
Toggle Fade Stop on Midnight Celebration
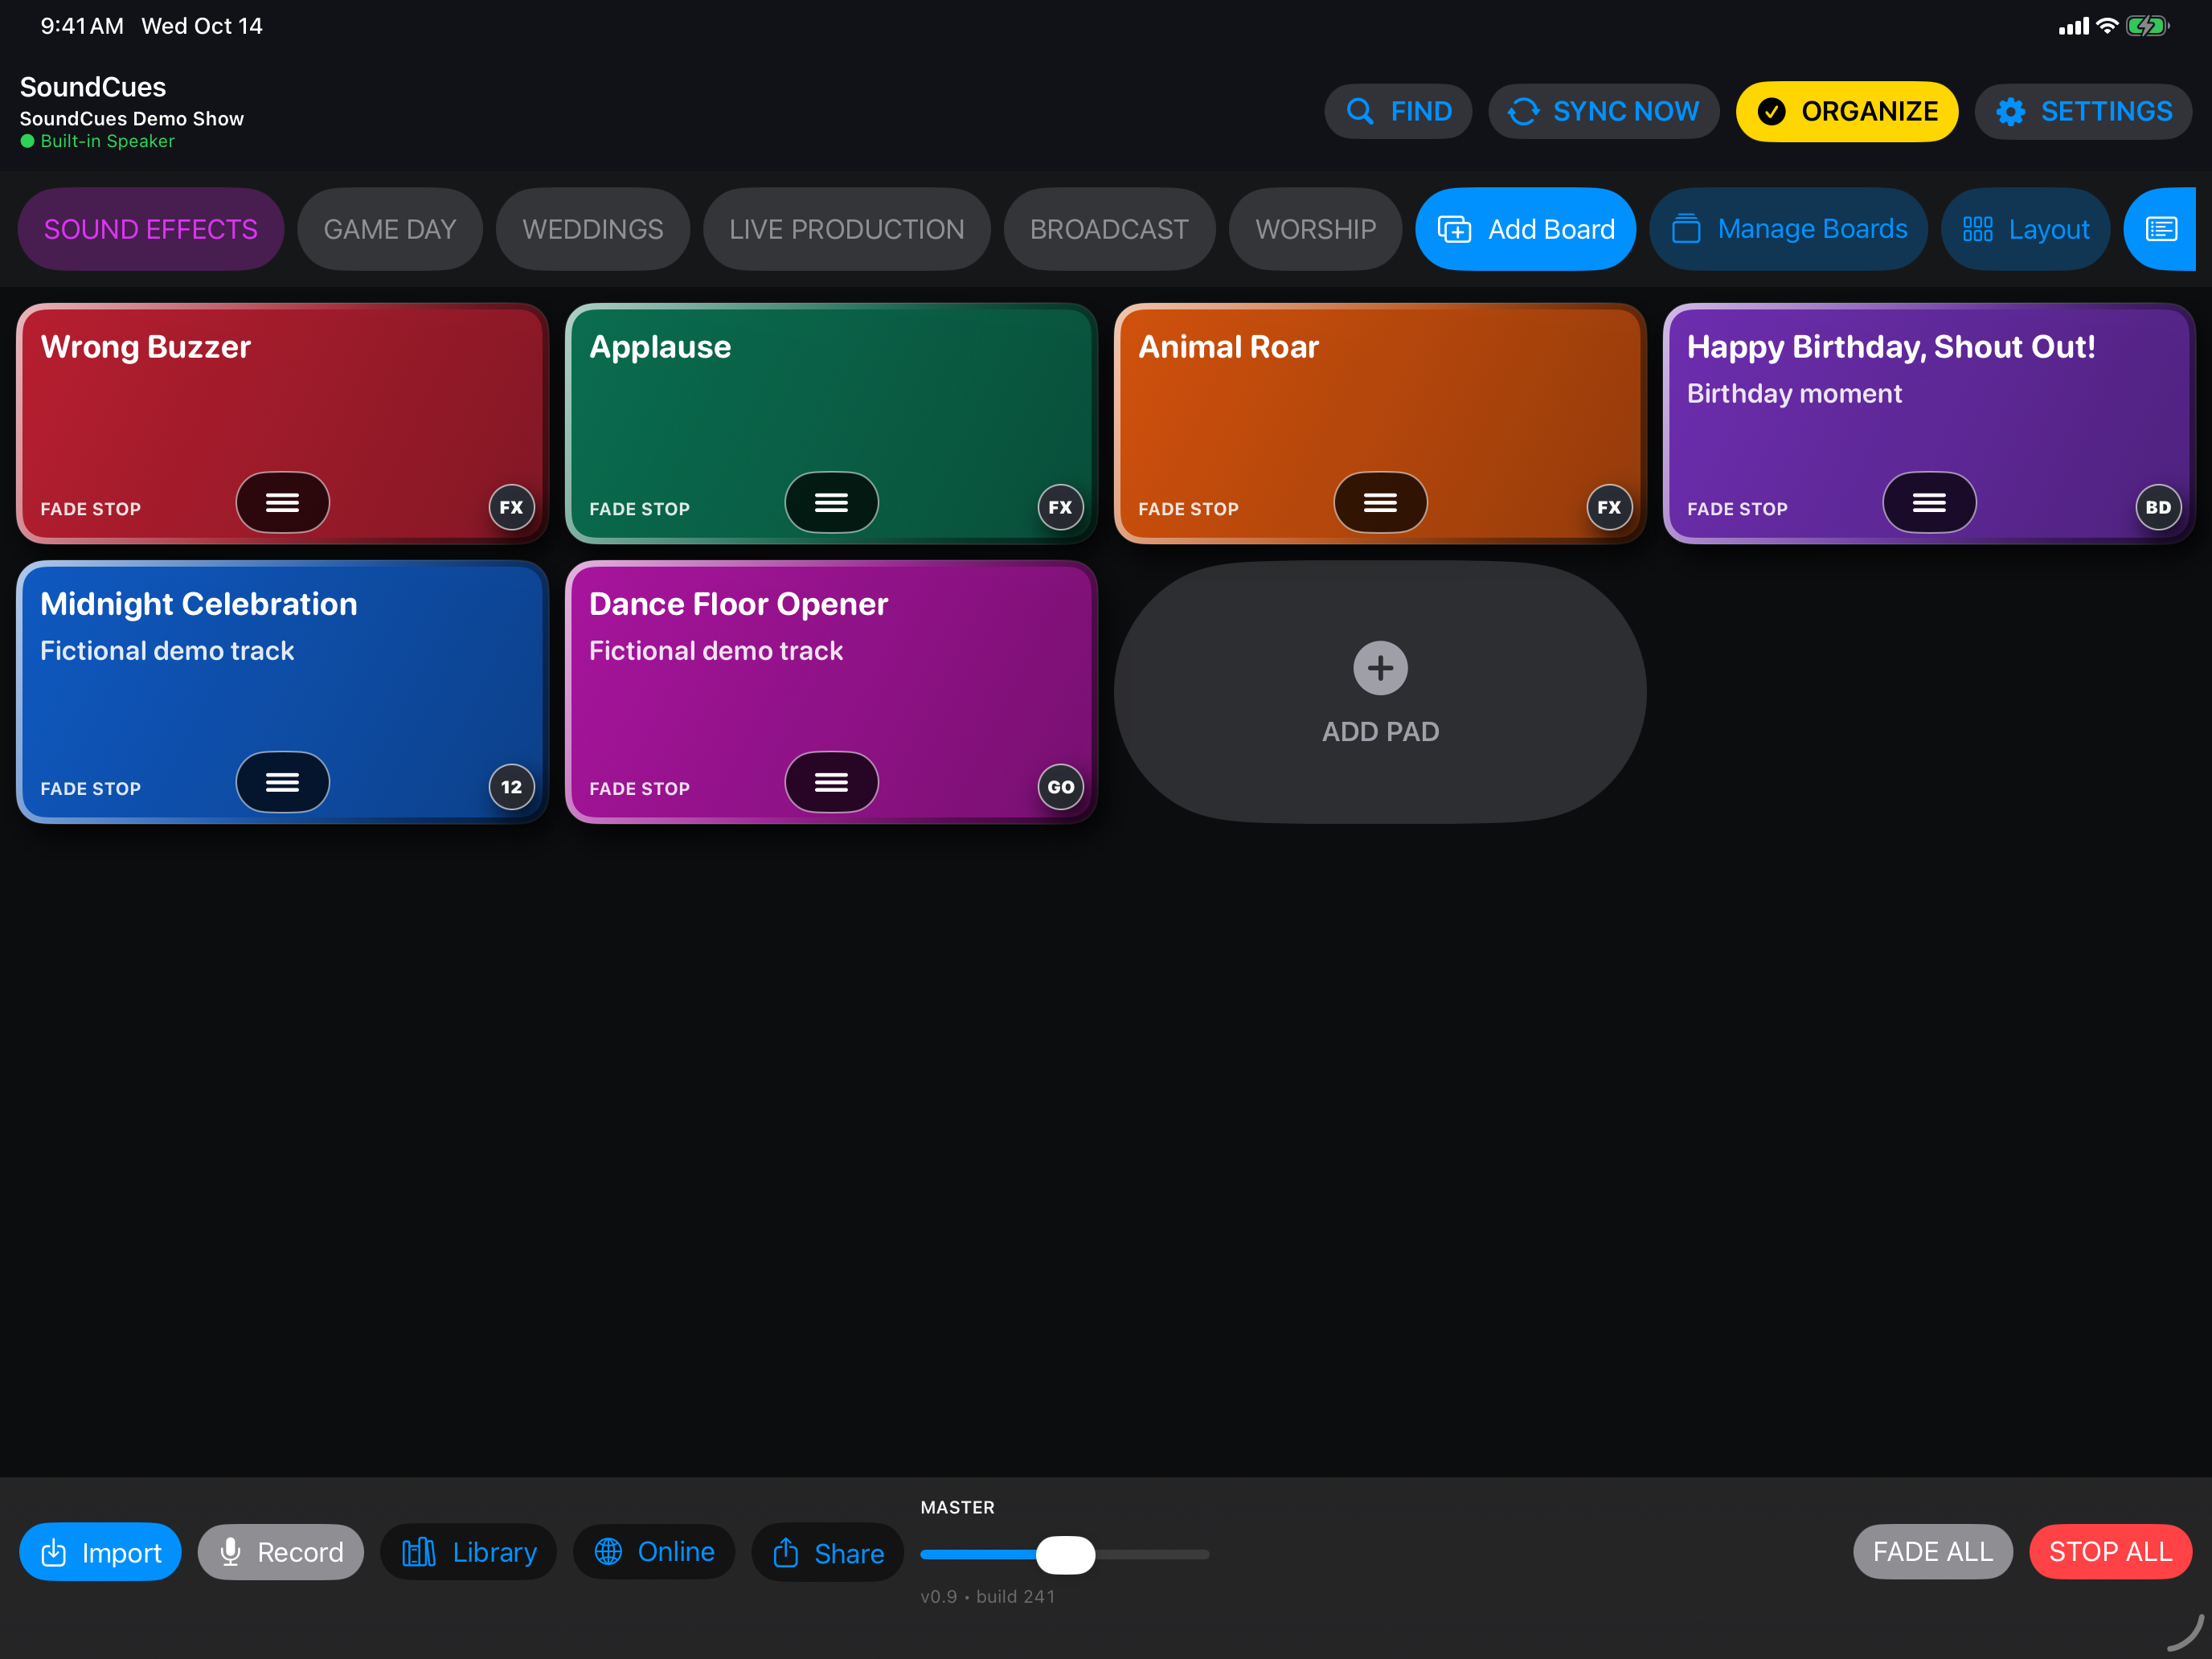(x=91, y=789)
